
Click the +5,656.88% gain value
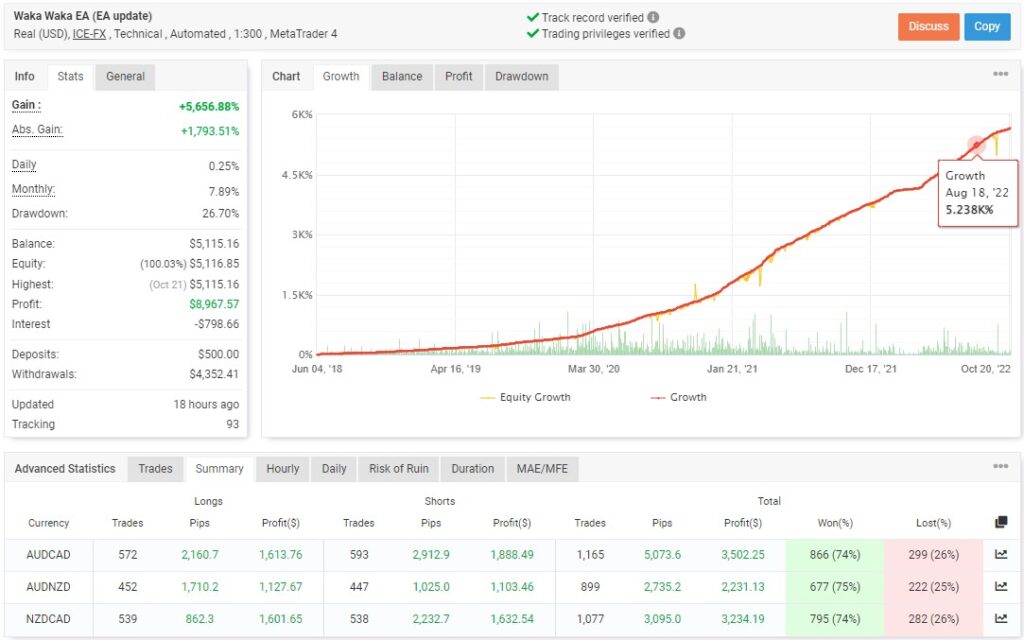pyautogui.click(x=209, y=106)
